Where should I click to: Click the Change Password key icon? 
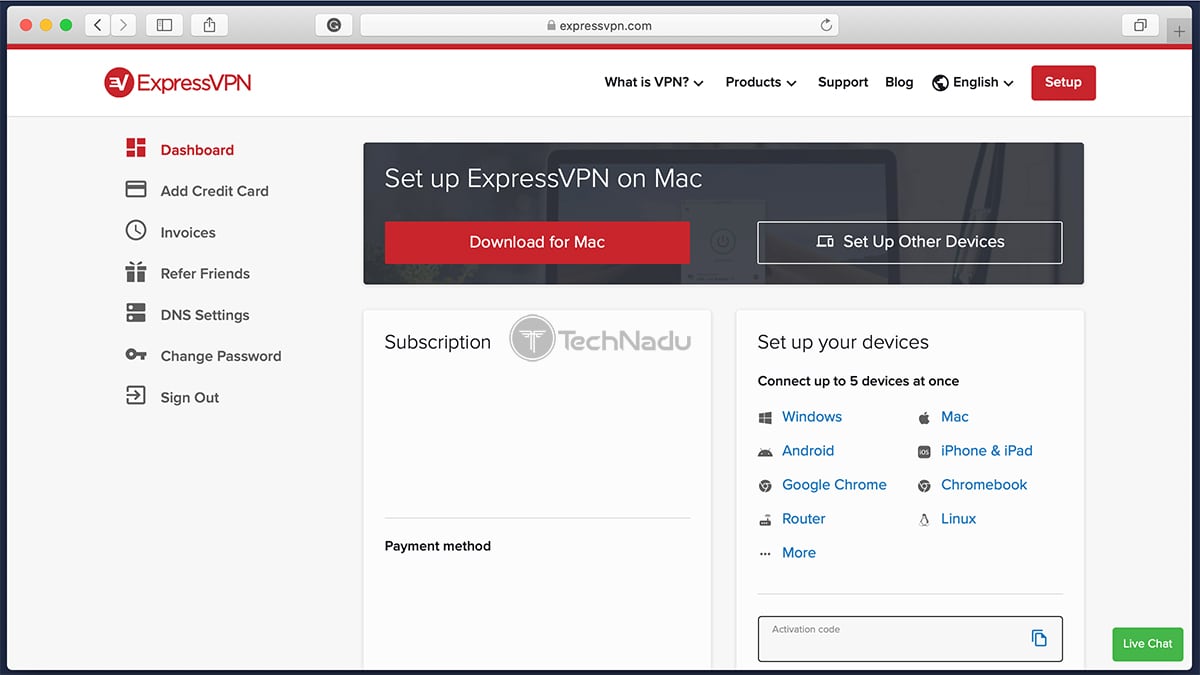(x=135, y=356)
